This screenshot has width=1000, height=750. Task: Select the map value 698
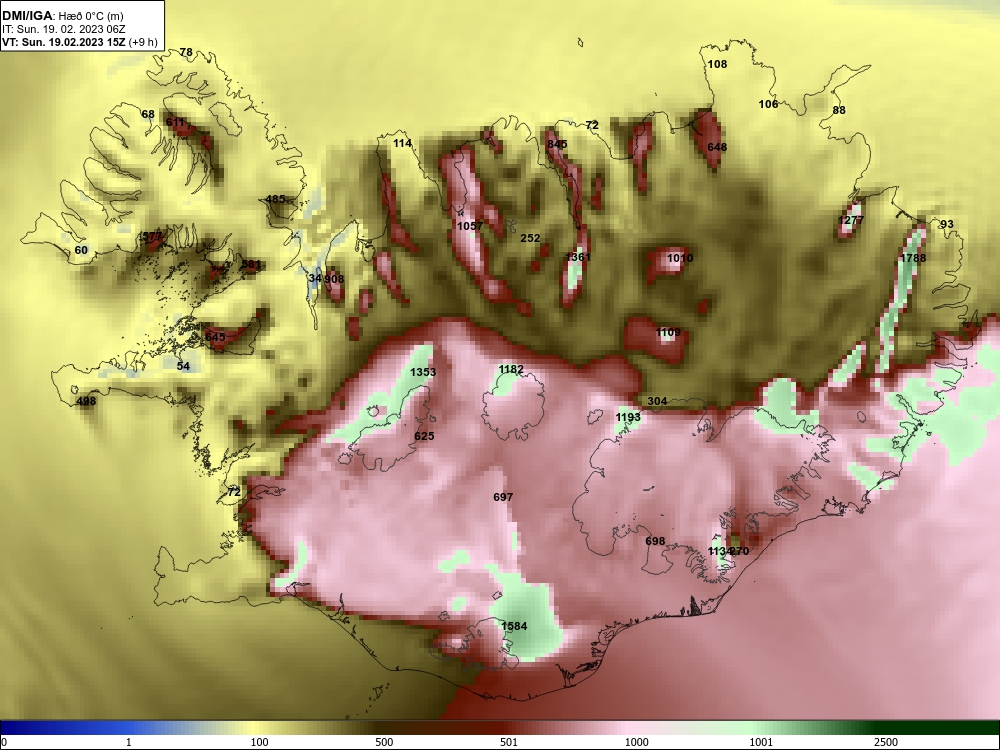click(655, 541)
